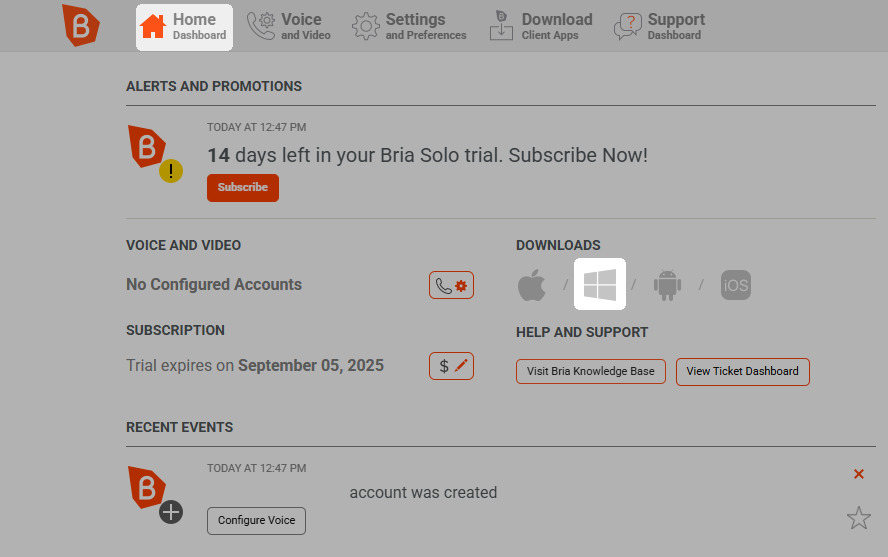Click '14 days left in your Bria Solo trial' text
Screen dimensions: 888x557
click(x=355, y=155)
